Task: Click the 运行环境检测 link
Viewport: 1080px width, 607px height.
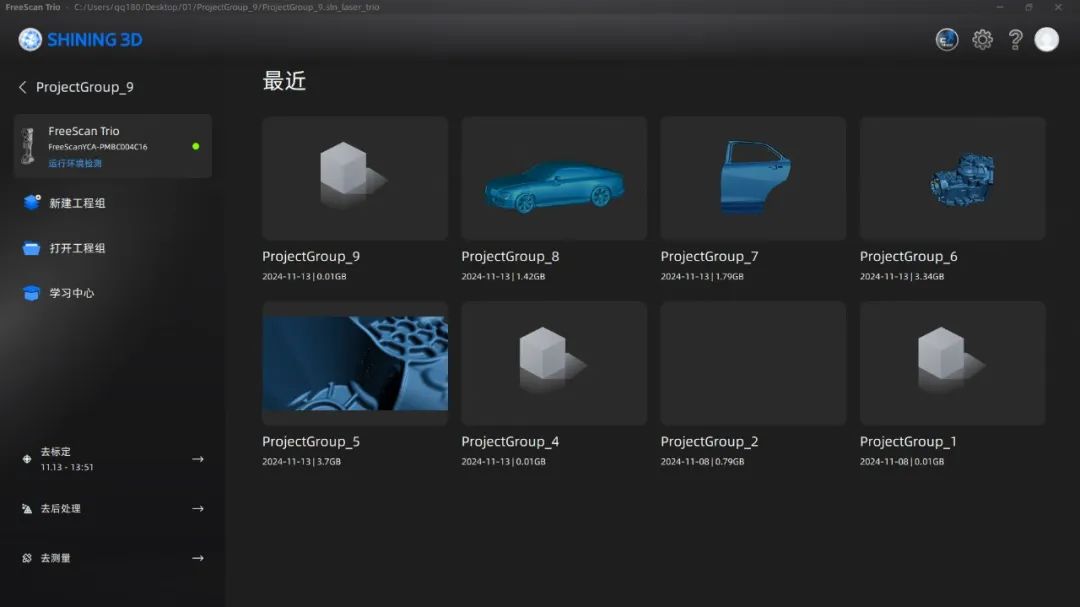Action: [x=75, y=163]
